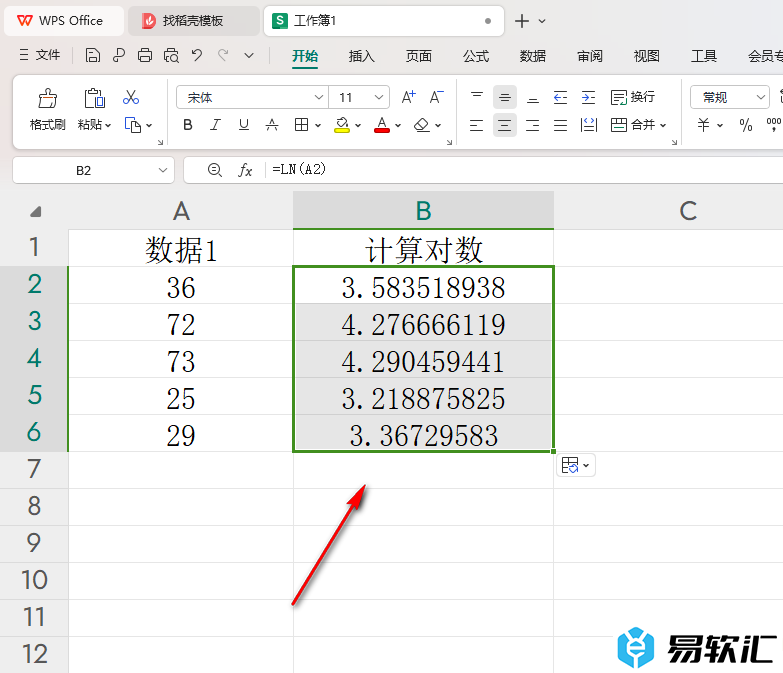Click the formula bar input field
This screenshot has height=673, width=783.
[x=524, y=170]
